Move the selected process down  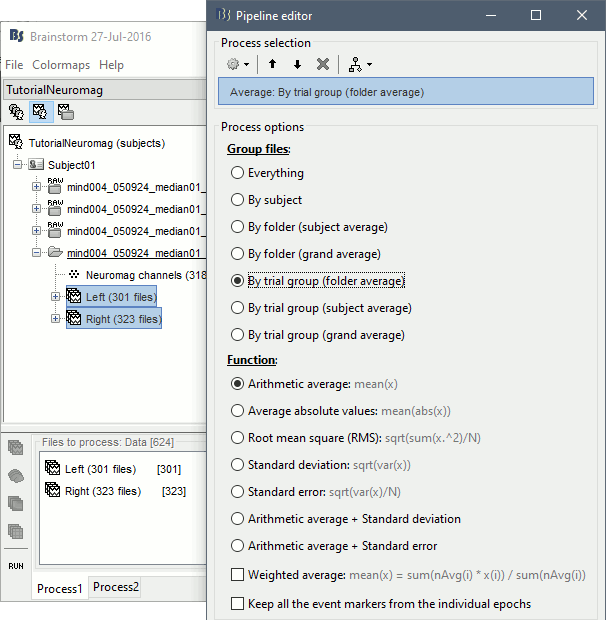coord(297,64)
